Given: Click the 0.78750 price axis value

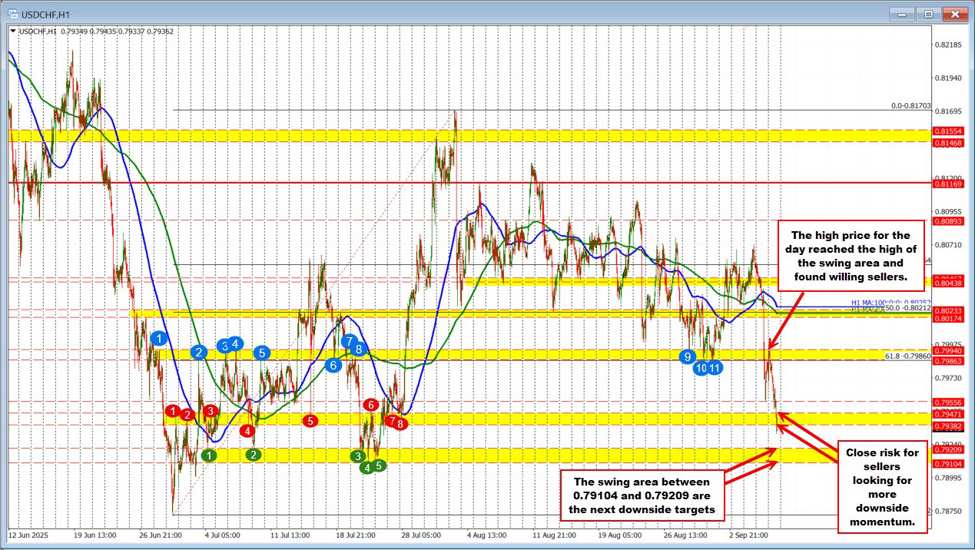Looking at the screenshot, I should click(948, 511).
